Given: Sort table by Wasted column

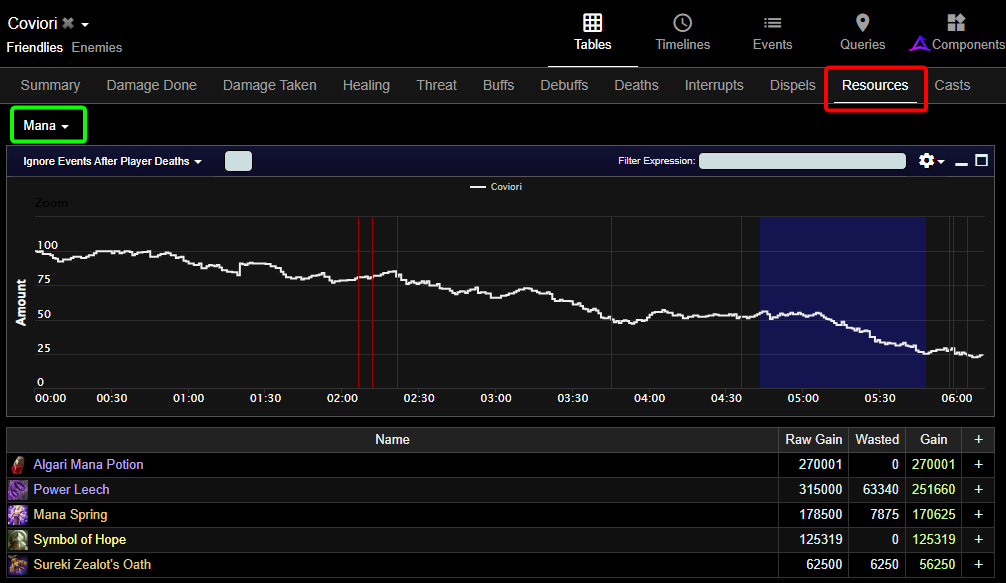Looking at the screenshot, I should click(877, 439).
